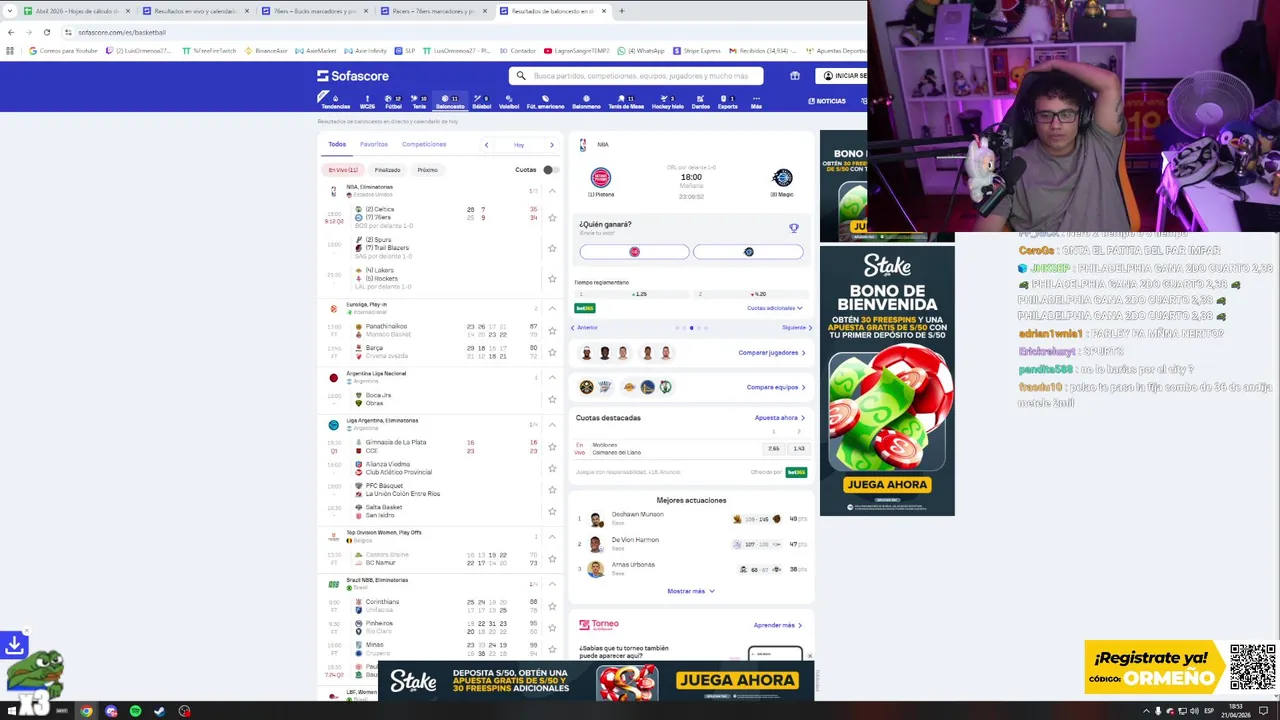Open the NOTICIAS link in header
The width and height of the screenshot is (1280, 720).
(x=827, y=101)
